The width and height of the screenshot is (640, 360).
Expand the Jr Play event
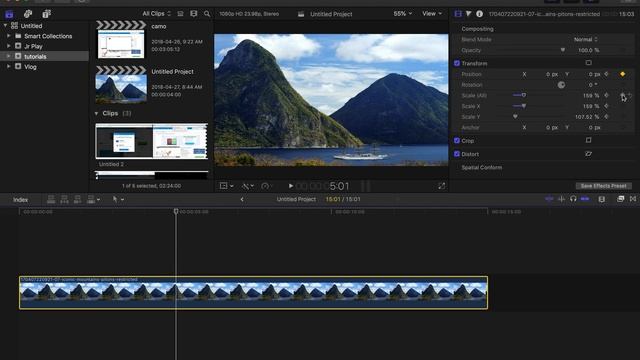coord(9,46)
